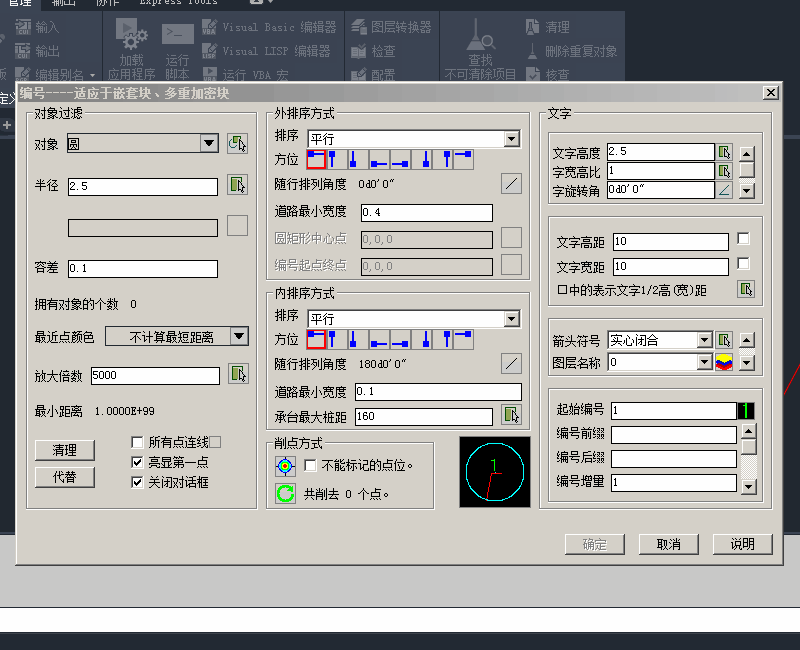Click Visual LISP 编辑器 in background ribbon

tap(266, 51)
